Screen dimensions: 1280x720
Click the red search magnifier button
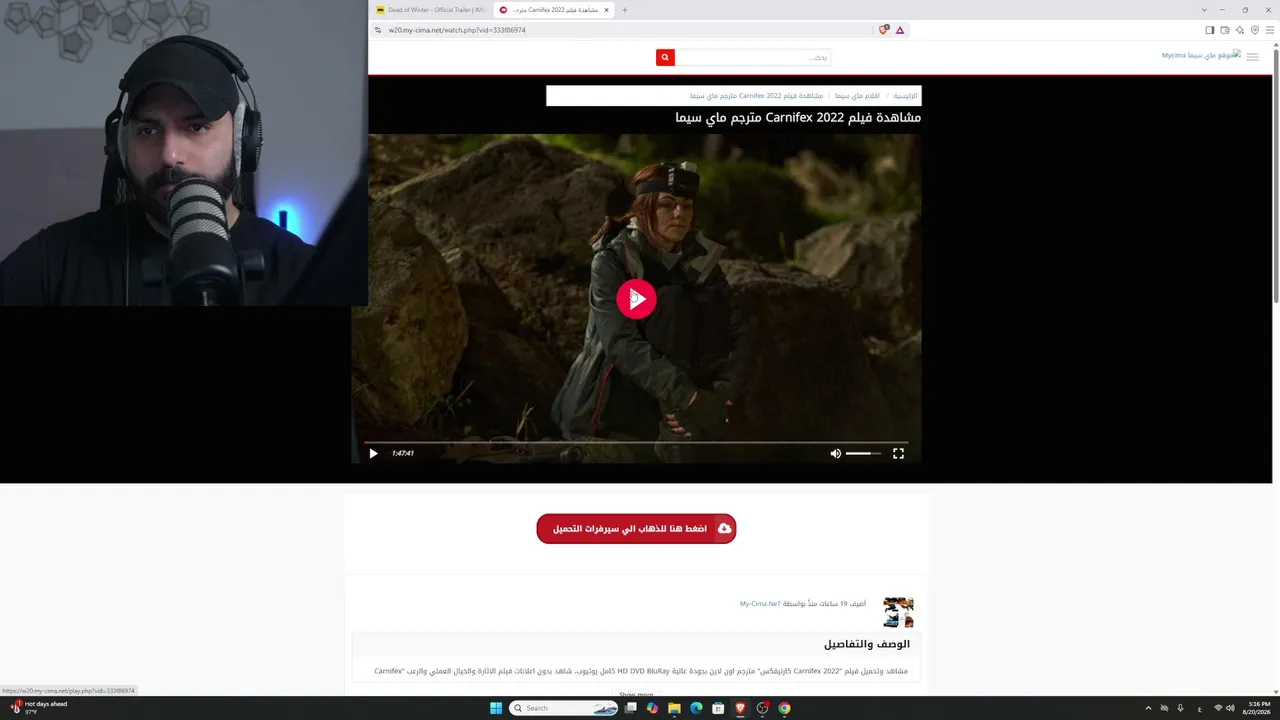(665, 58)
